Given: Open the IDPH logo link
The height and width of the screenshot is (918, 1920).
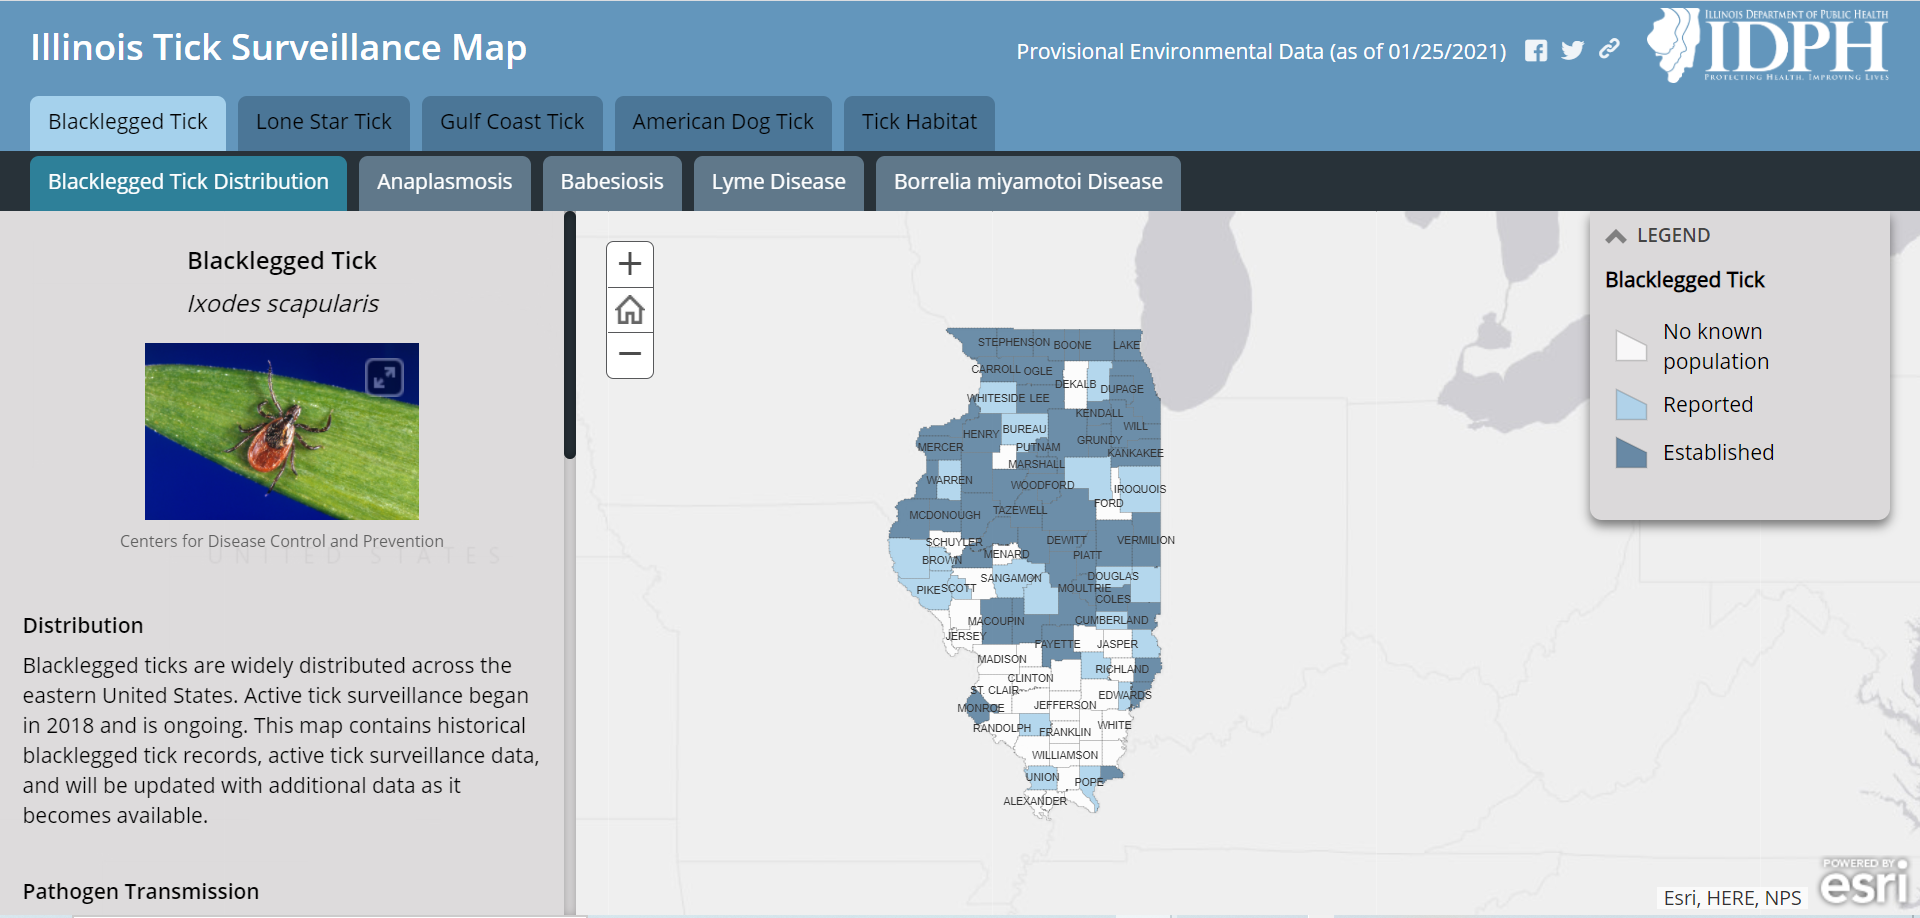Looking at the screenshot, I should click(x=1768, y=45).
